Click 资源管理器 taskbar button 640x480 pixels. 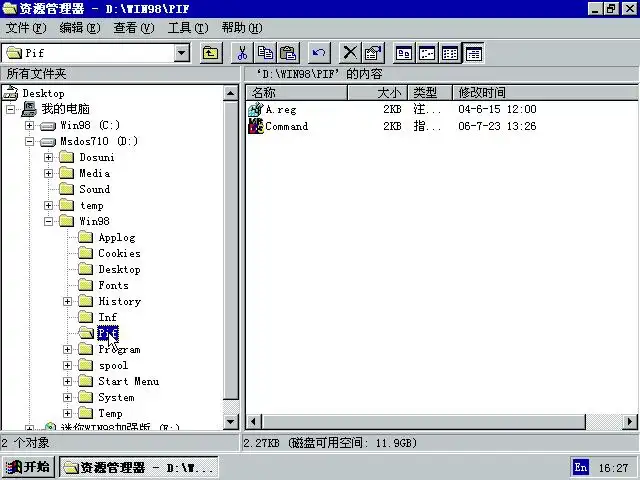tap(139, 467)
